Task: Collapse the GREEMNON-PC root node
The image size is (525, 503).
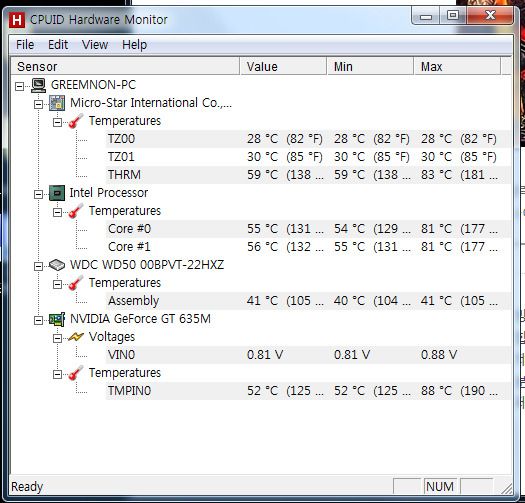Action: coord(19,86)
